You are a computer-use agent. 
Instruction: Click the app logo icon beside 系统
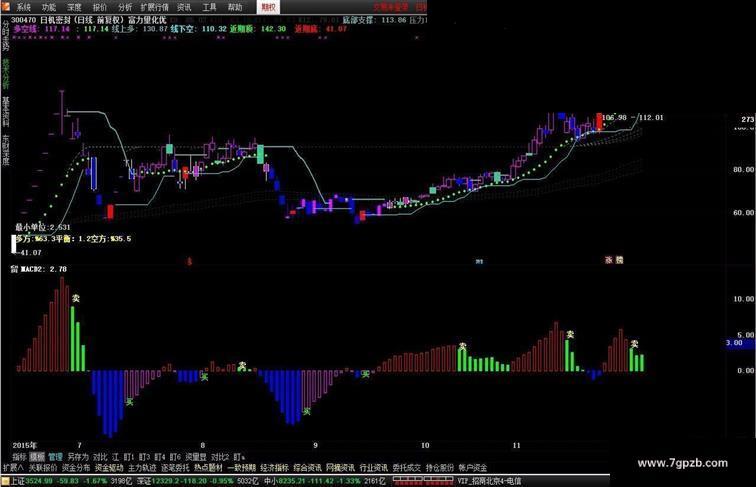tap(5, 6)
